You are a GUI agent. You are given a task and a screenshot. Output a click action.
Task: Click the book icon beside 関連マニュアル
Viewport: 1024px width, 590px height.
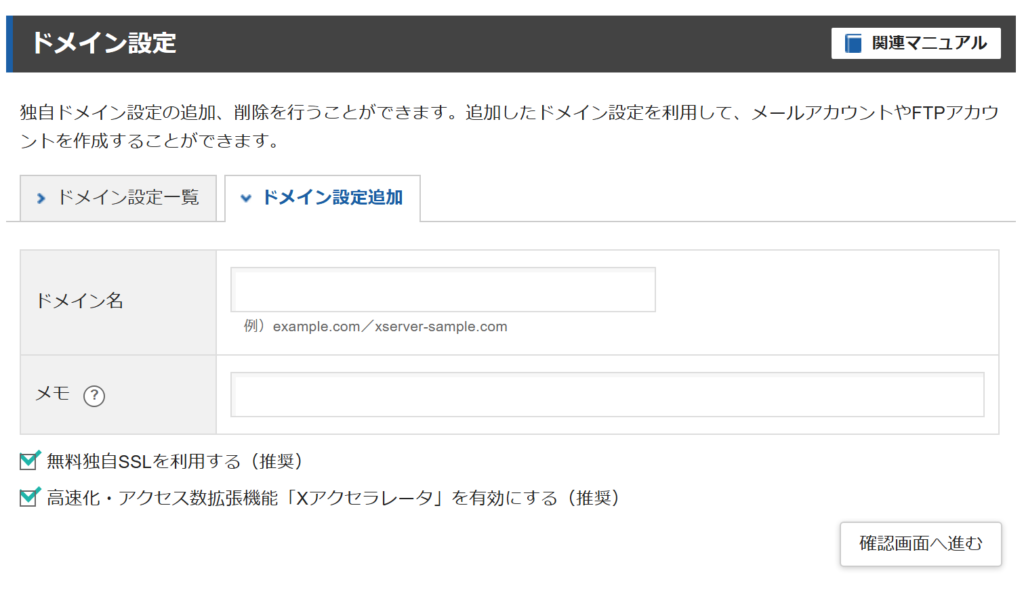(x=853, y=43)
